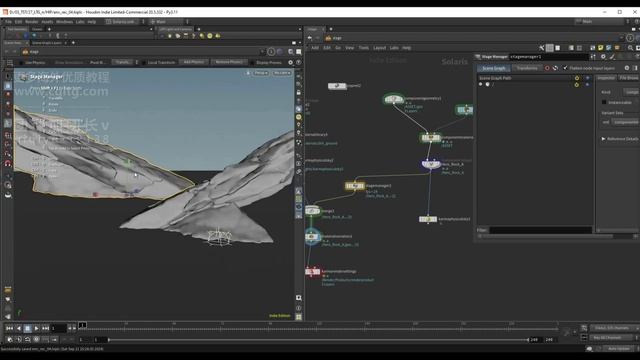Viewport: 640px width, 360px height.
Task: Open the Render menu
Action: click(31, 22)
